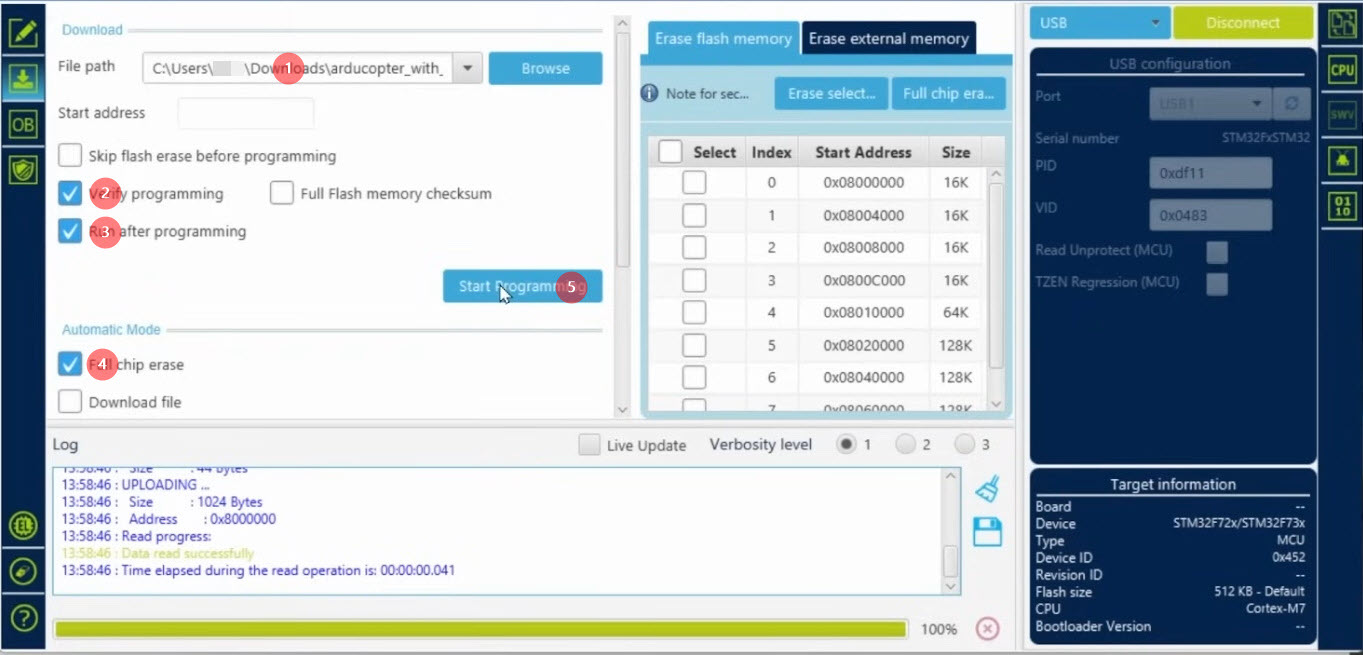Screen dimensions: 1363x655
Task: Open the Option Bytes (OB) panel
Action: point(23,124)
